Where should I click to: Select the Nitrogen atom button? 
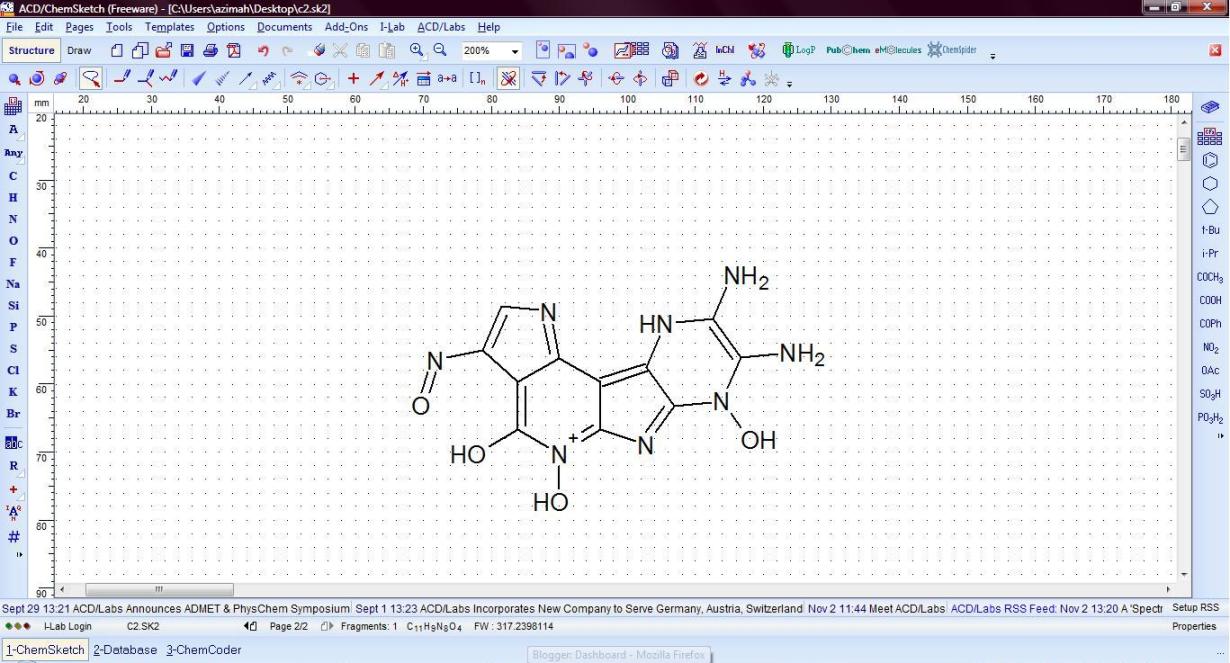[13, 219]
